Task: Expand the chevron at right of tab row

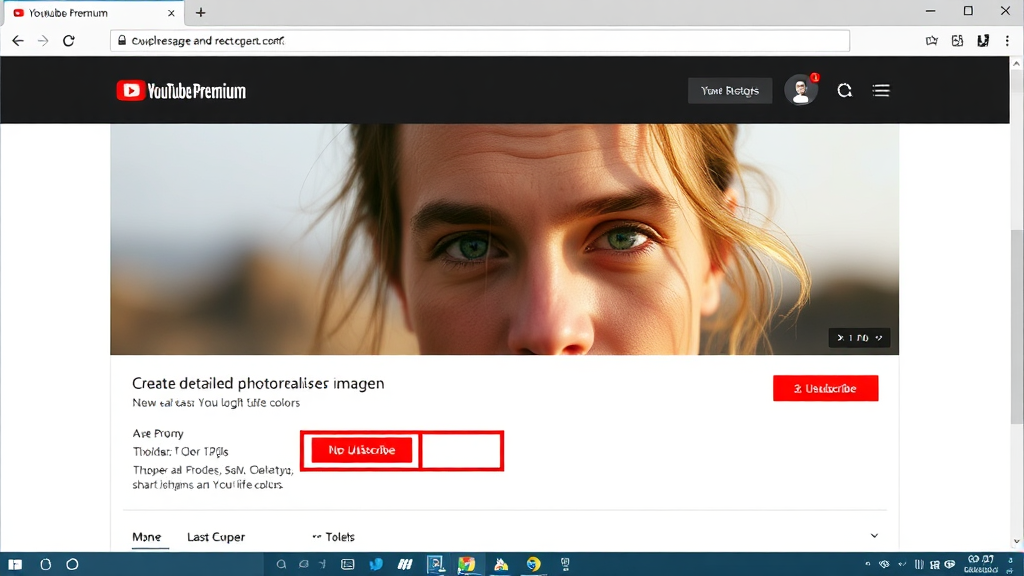Action: click(x=874, y=536)
